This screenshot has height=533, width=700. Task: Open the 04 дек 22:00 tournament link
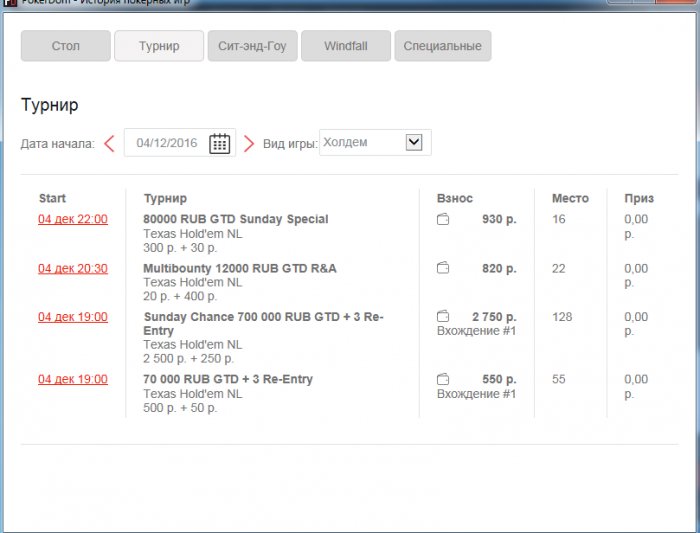73,219
